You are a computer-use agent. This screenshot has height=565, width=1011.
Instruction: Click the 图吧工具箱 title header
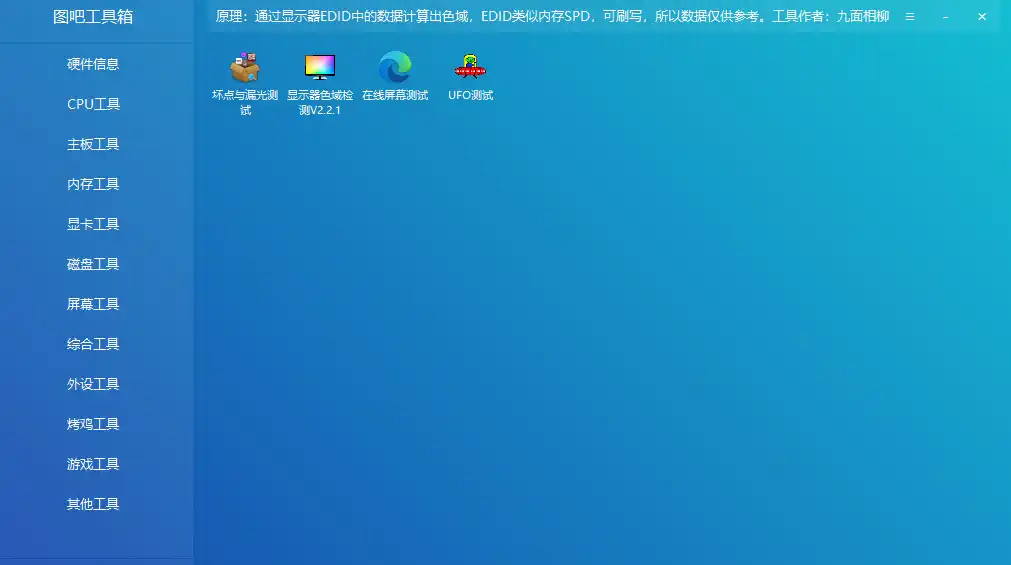click(x=93, y=17)
